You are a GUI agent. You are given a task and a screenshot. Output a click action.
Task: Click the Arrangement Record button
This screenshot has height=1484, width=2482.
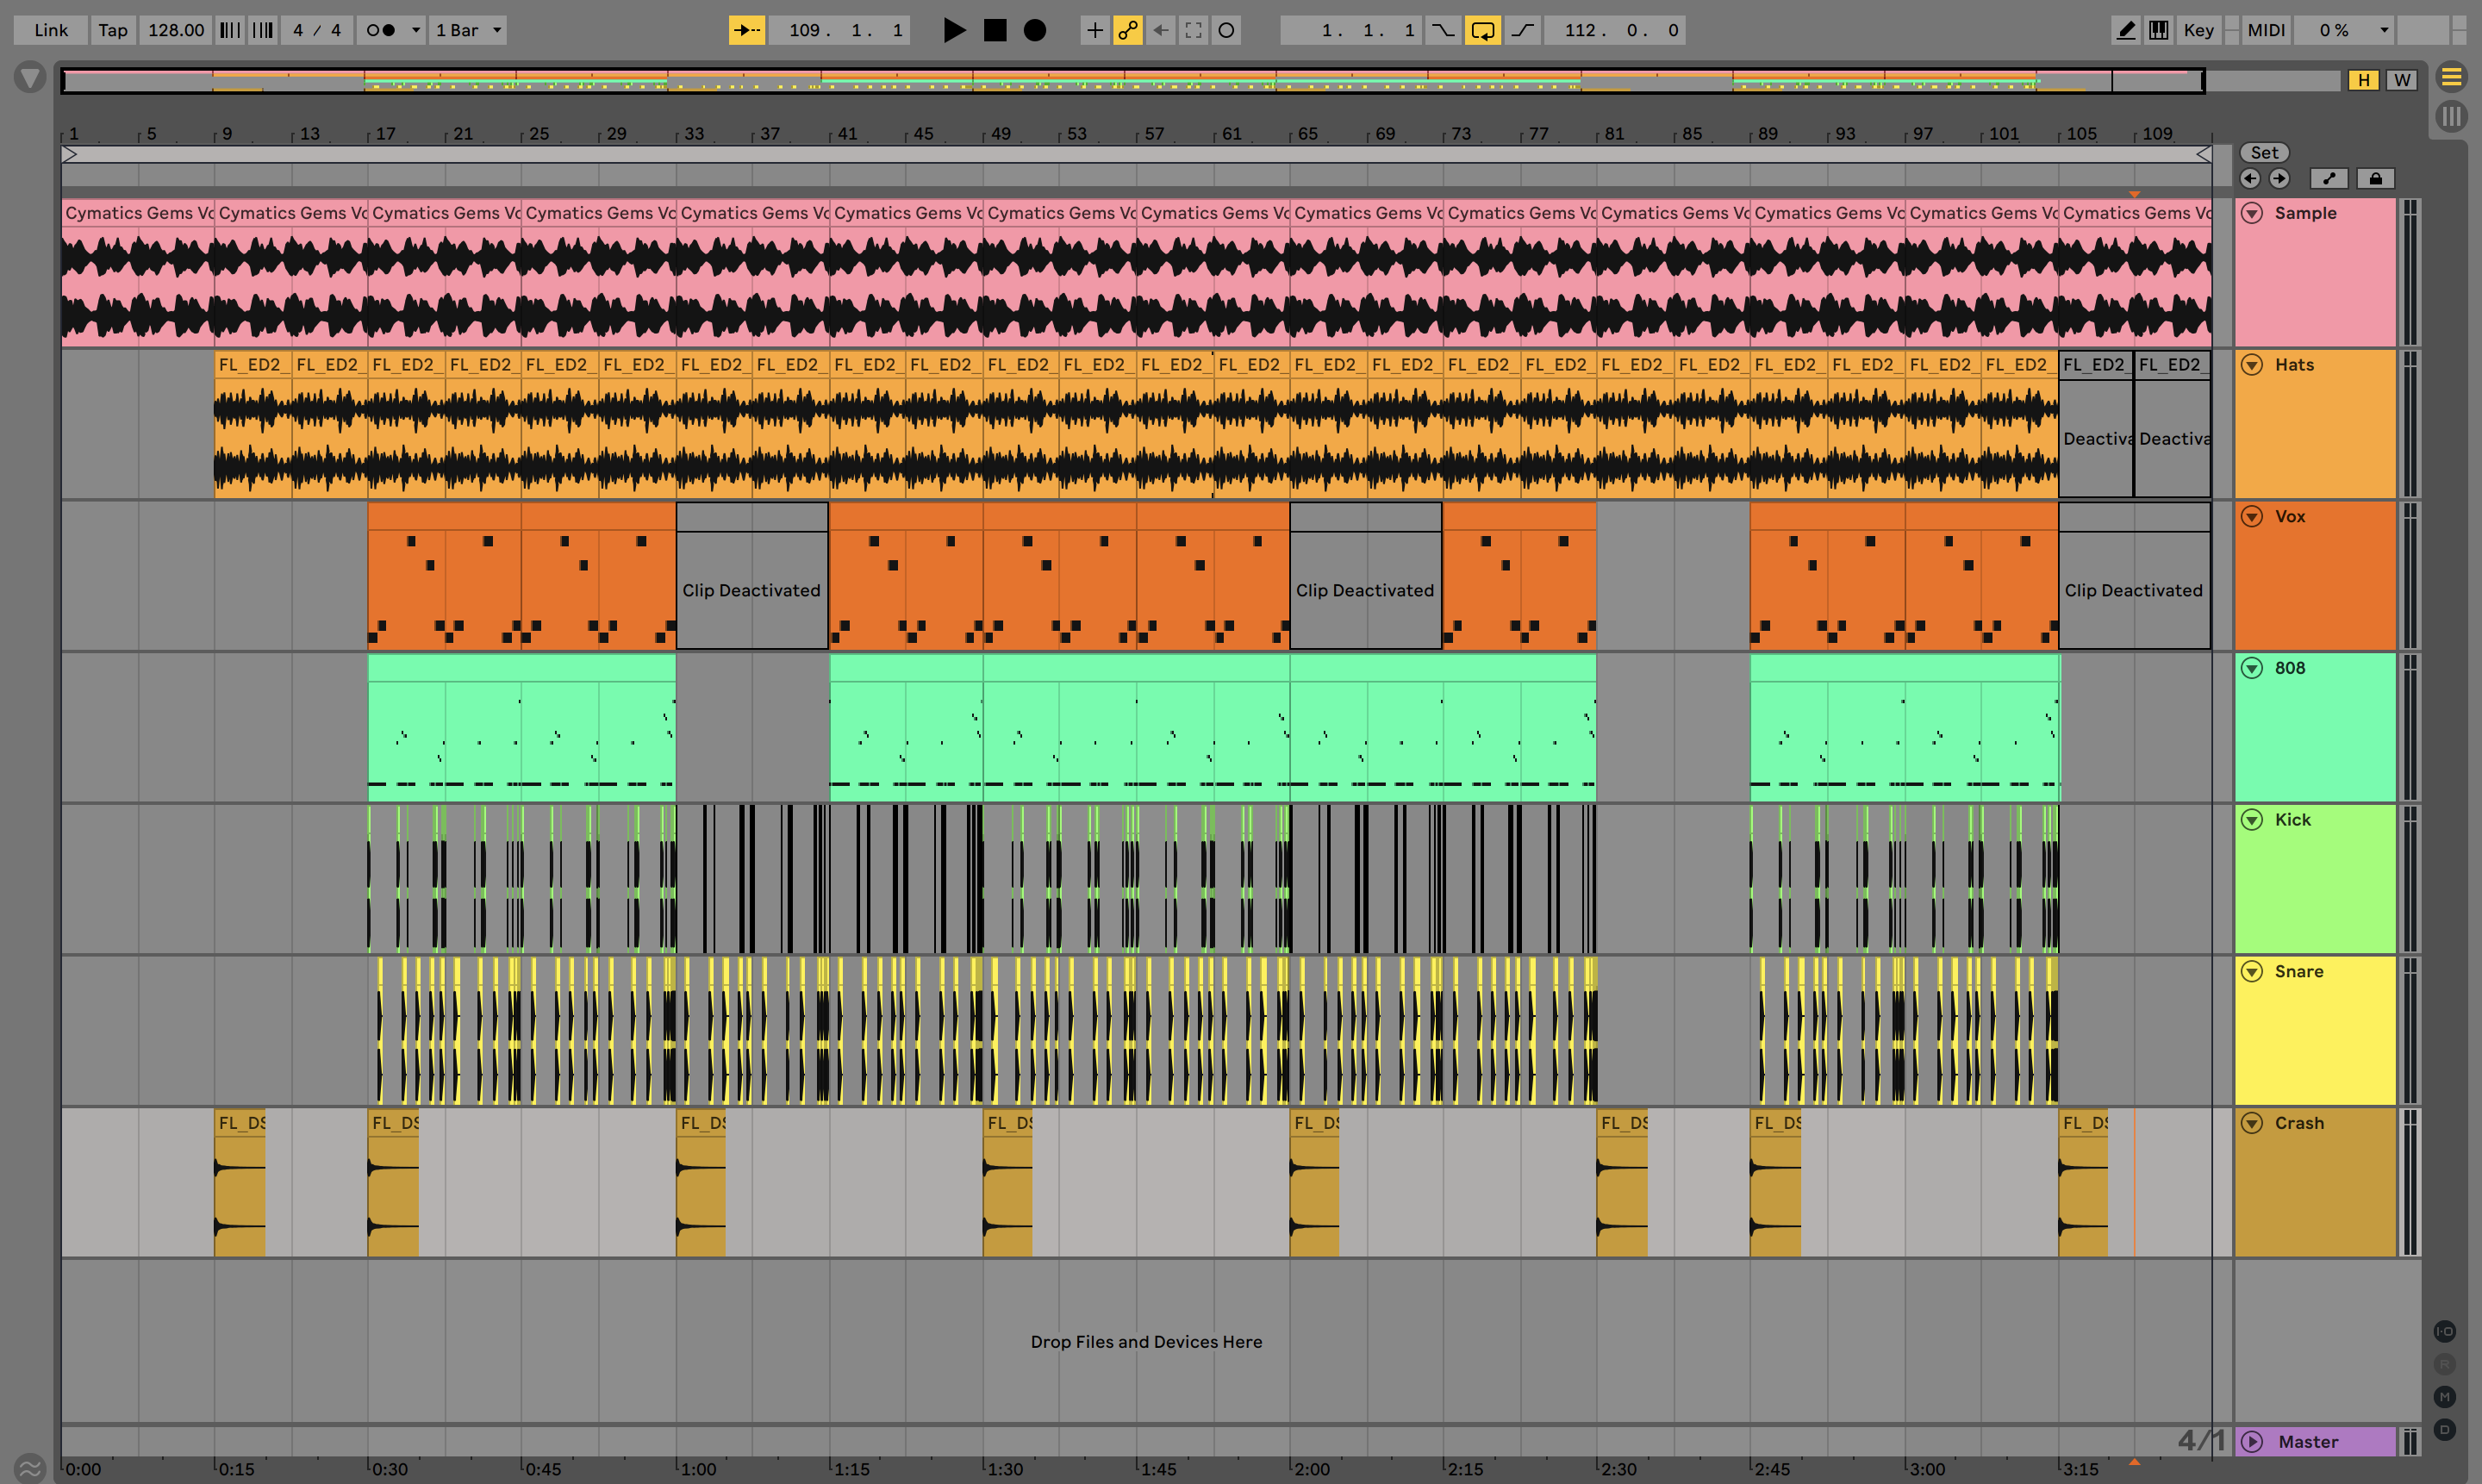click(1035, 30)
